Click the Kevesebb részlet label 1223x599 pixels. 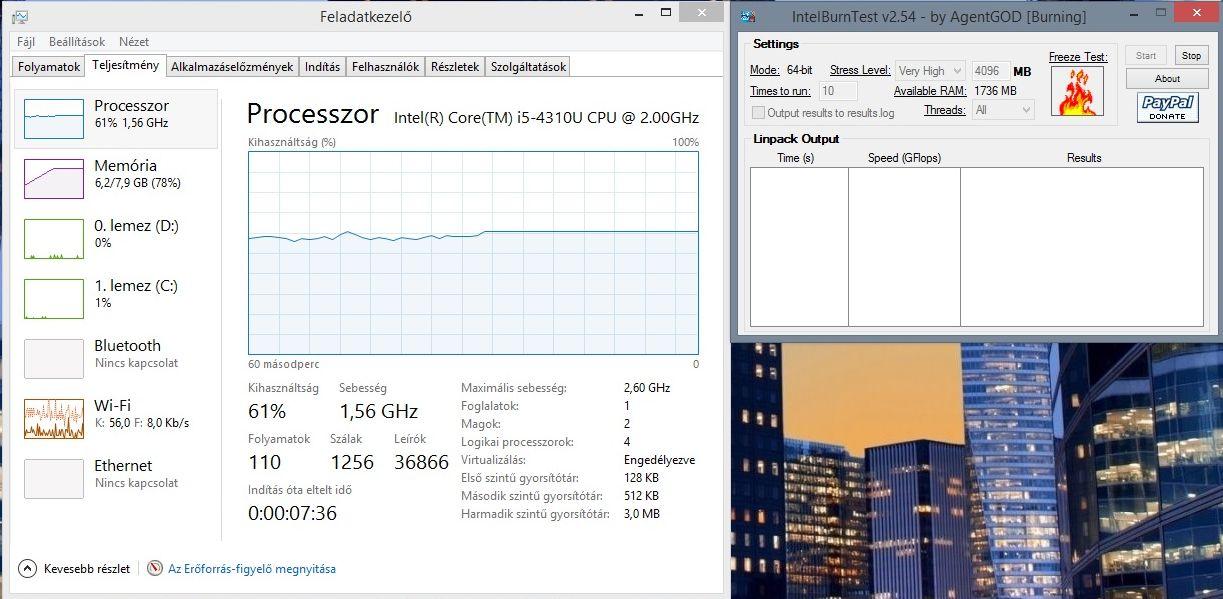pos(87,569)
